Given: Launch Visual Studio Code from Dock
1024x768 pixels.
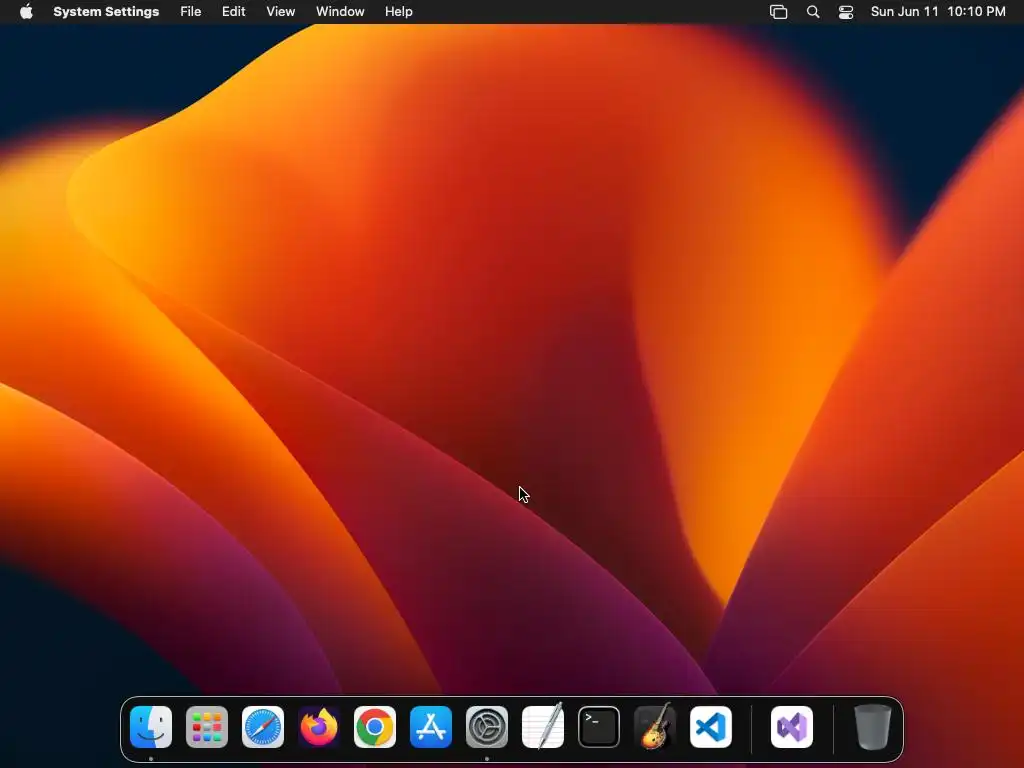Looking at the screenshot, I should pyautogui.click(x=711, y=727).
